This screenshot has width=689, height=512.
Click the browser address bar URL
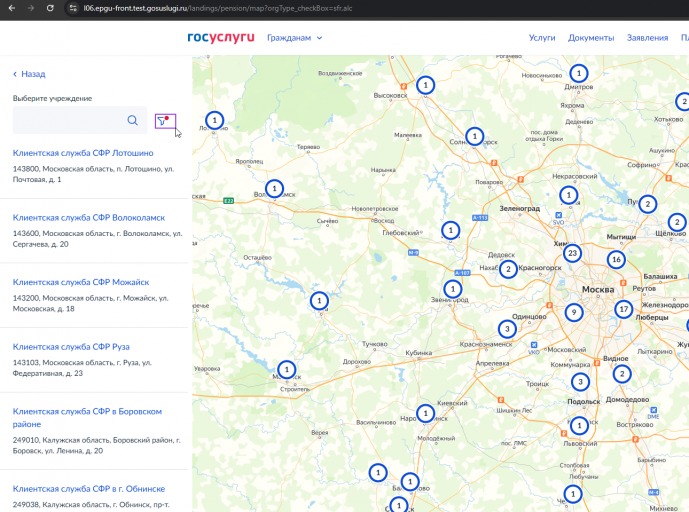[x=218, y=8]
